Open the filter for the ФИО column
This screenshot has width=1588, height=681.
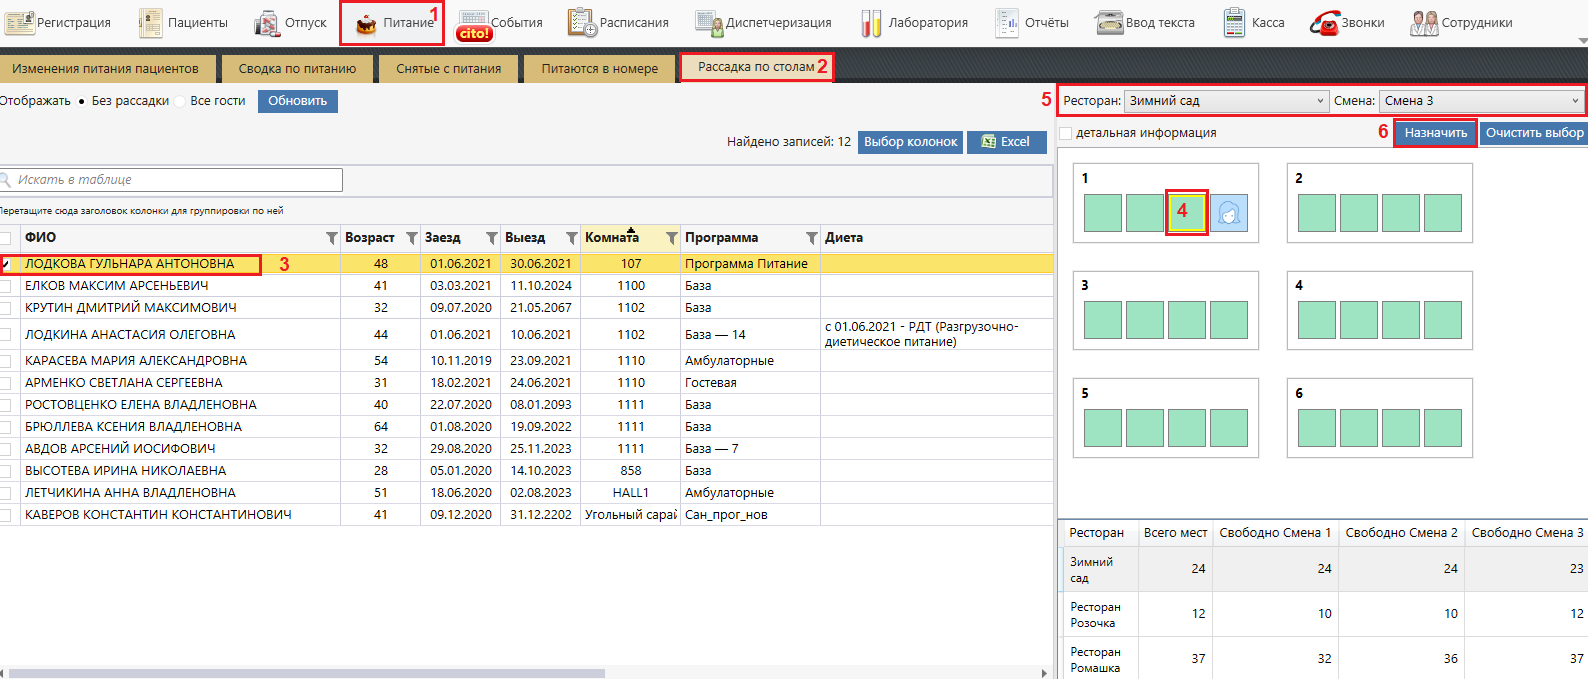(x=331, y=238)
